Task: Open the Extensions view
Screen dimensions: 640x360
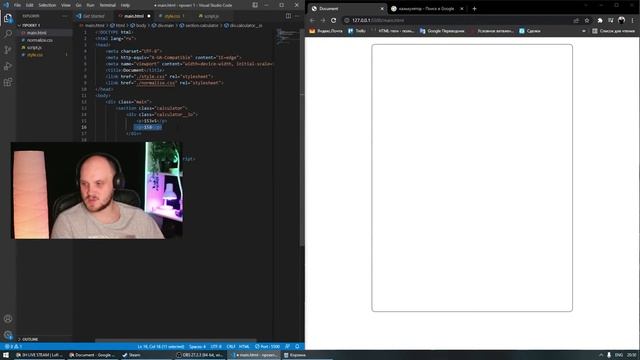Action: click(x=8, y=82)
